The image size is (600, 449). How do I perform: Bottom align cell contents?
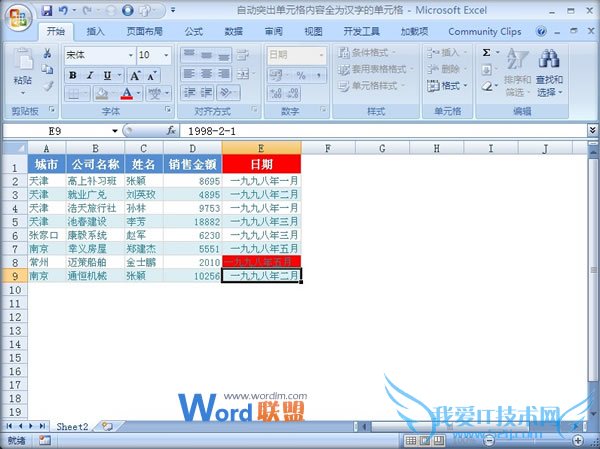click(x=223, y=55)
